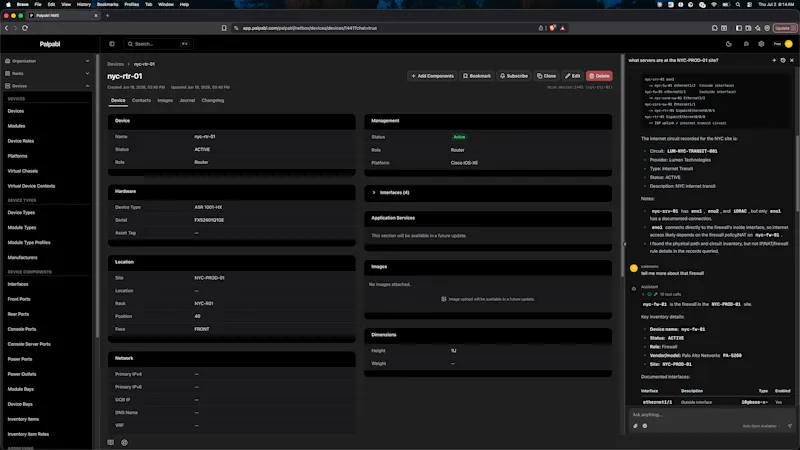This screenshot has width=800, height=450.
Task: Toggle the sidebar panel icon near search
Action: pyautogui.click(x=112, y=44)
